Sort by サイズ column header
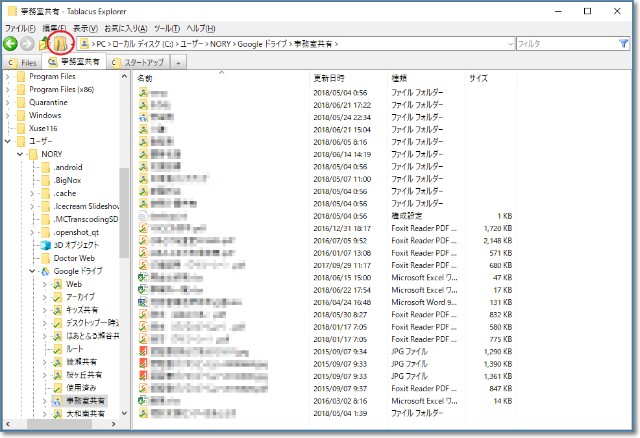Screen dimensions: 640x438 pos(478,77)
